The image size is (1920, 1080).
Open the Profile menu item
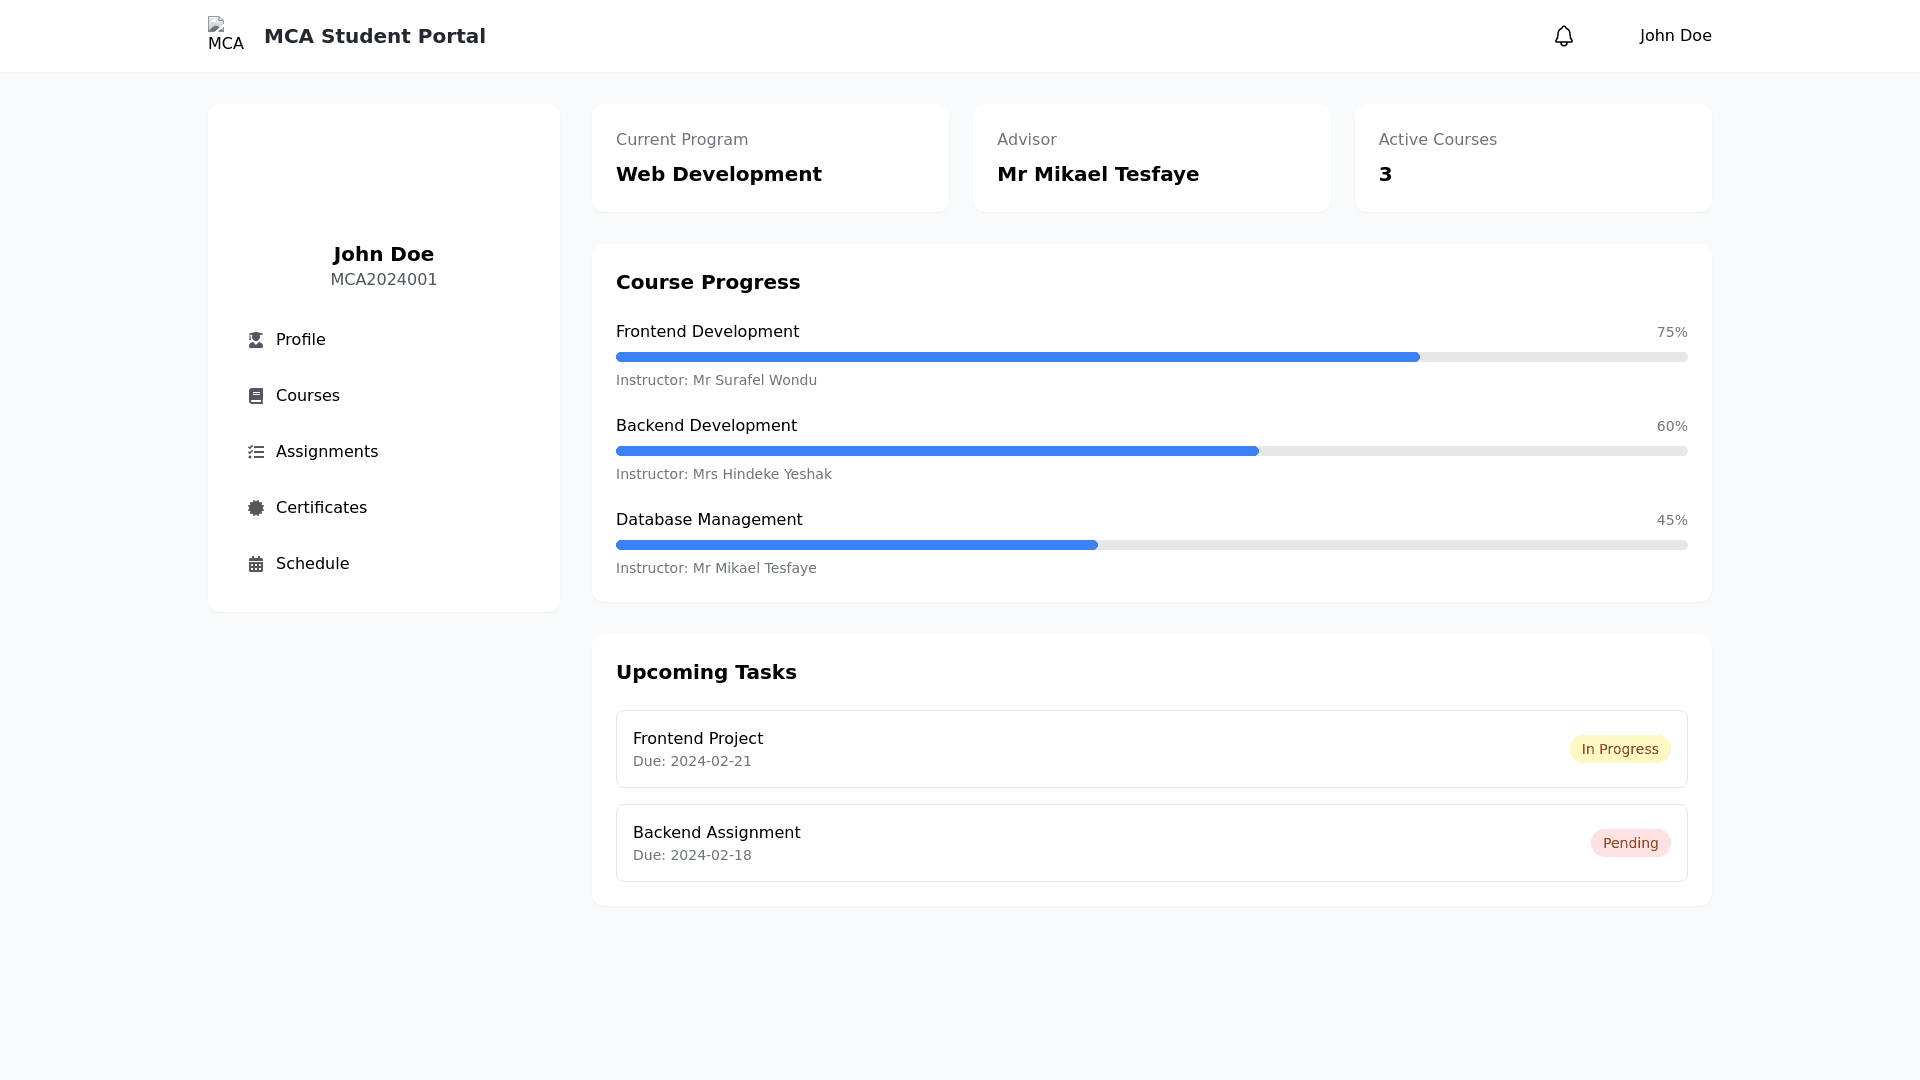point(300,340)
